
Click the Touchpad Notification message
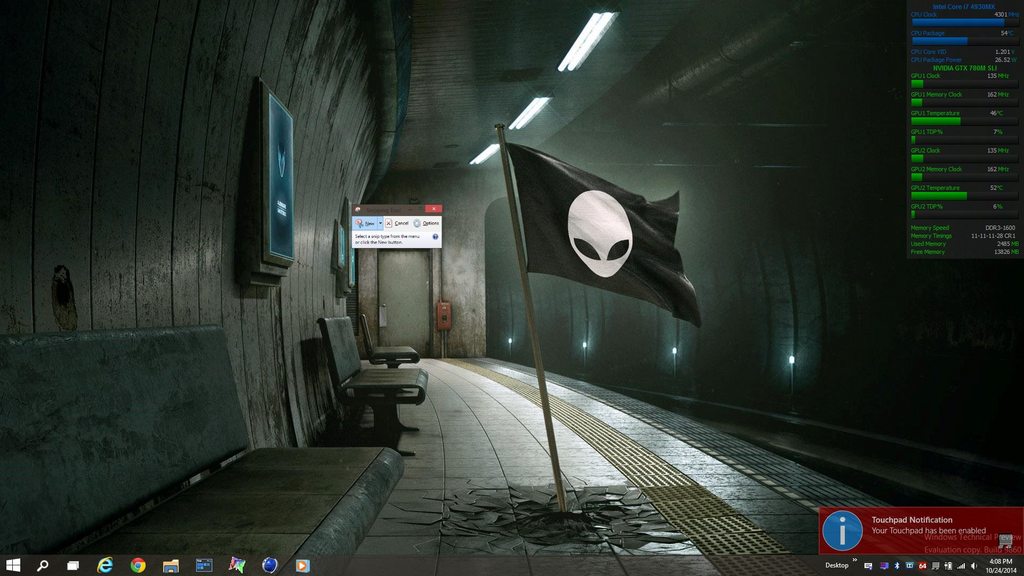(x=929, y=530)
